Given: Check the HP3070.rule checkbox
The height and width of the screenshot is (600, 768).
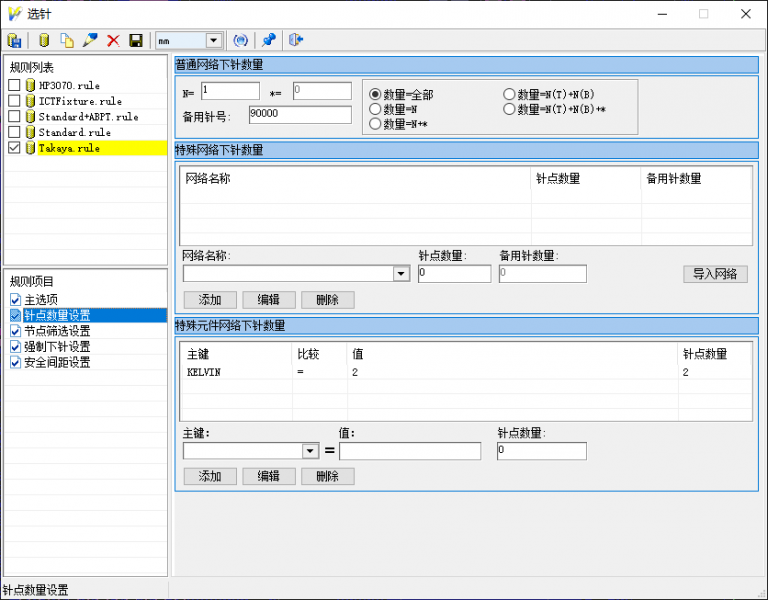Looking at the screenshot, I should [x=14, y=85].
